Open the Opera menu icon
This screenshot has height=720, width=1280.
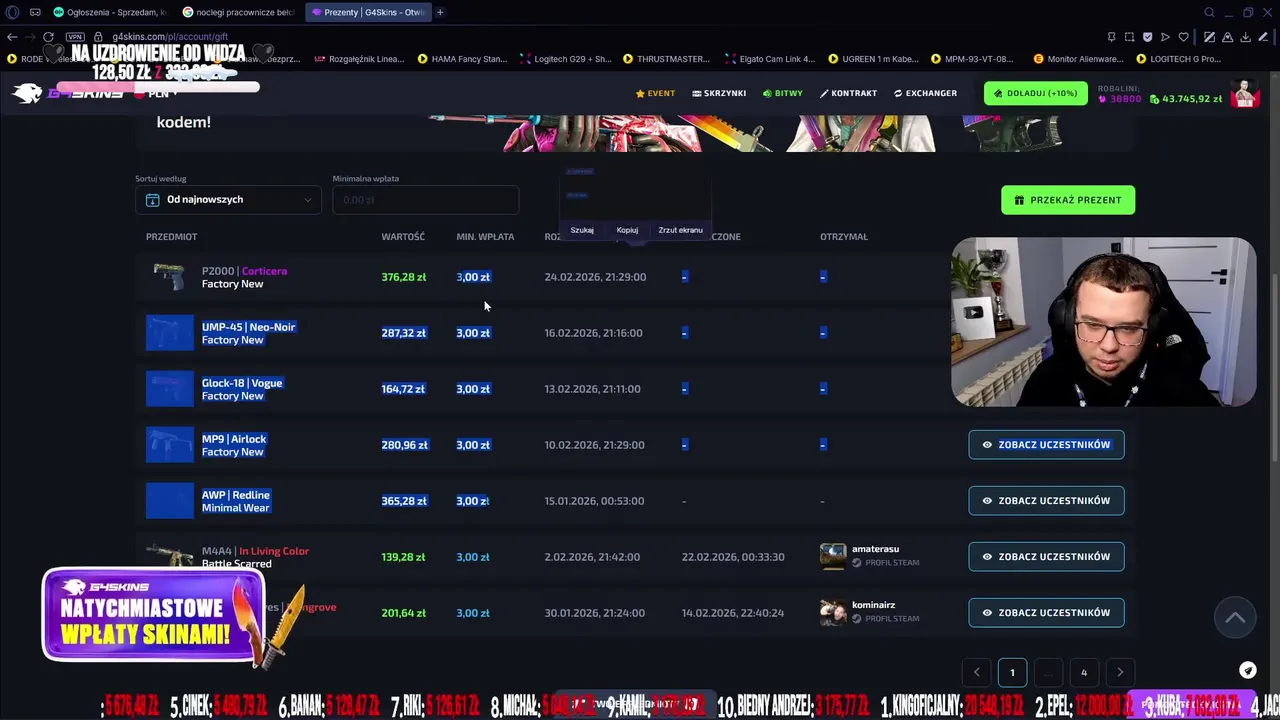[13, 12]
